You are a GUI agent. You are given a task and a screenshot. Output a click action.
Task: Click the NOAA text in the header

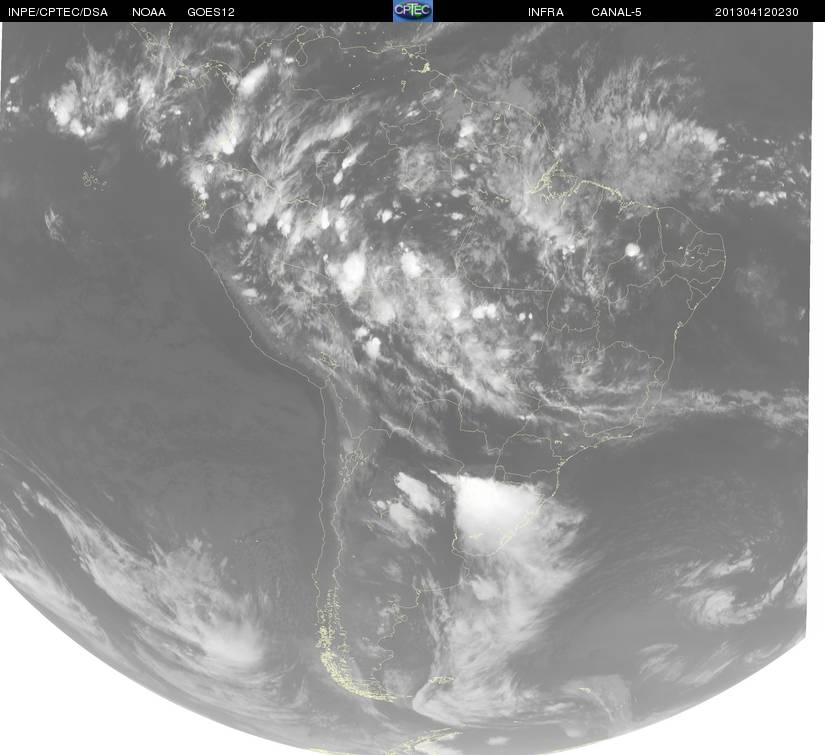(149, 12)
